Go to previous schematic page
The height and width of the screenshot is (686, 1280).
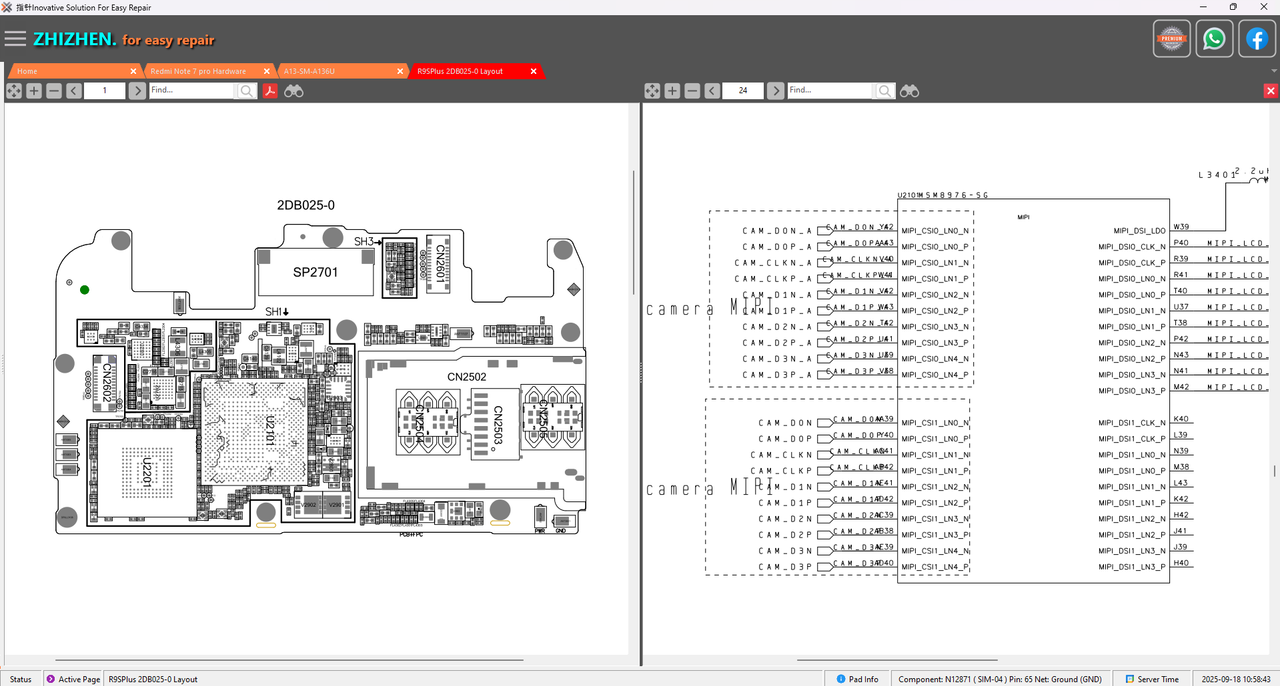pos(712,91)
